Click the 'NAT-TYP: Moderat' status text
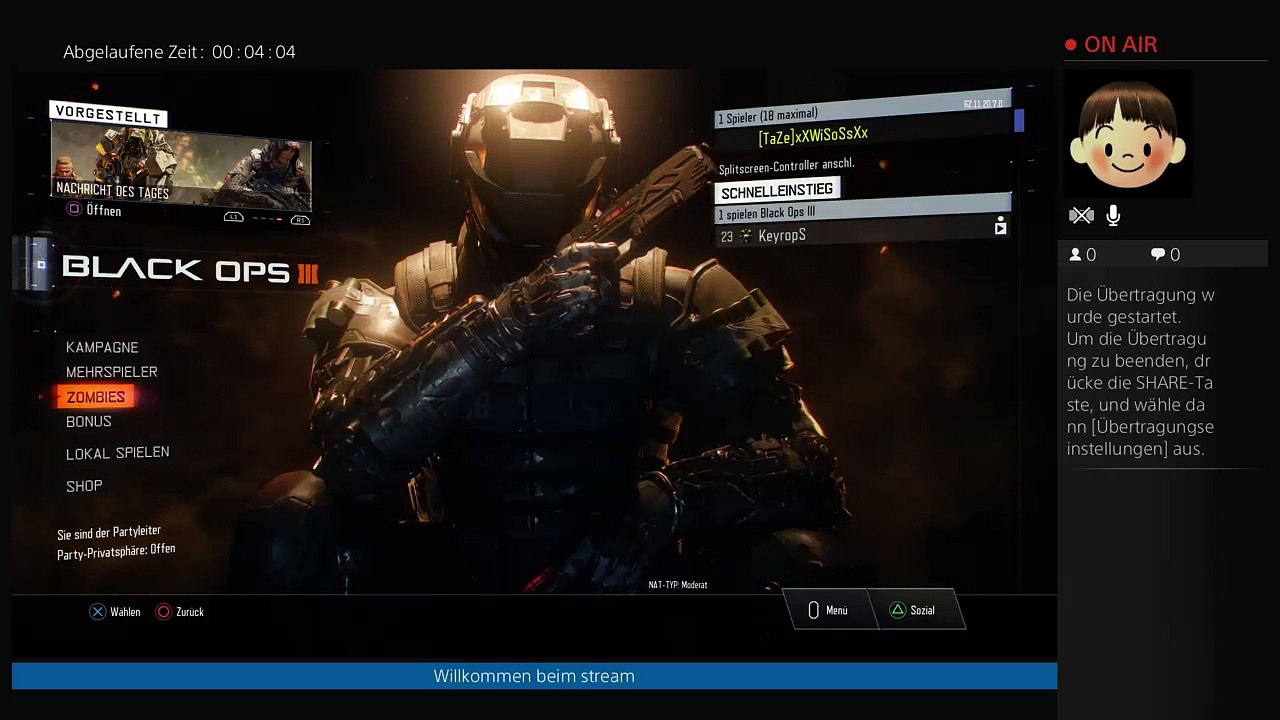 pyautogui.click(x=678, y=585)
